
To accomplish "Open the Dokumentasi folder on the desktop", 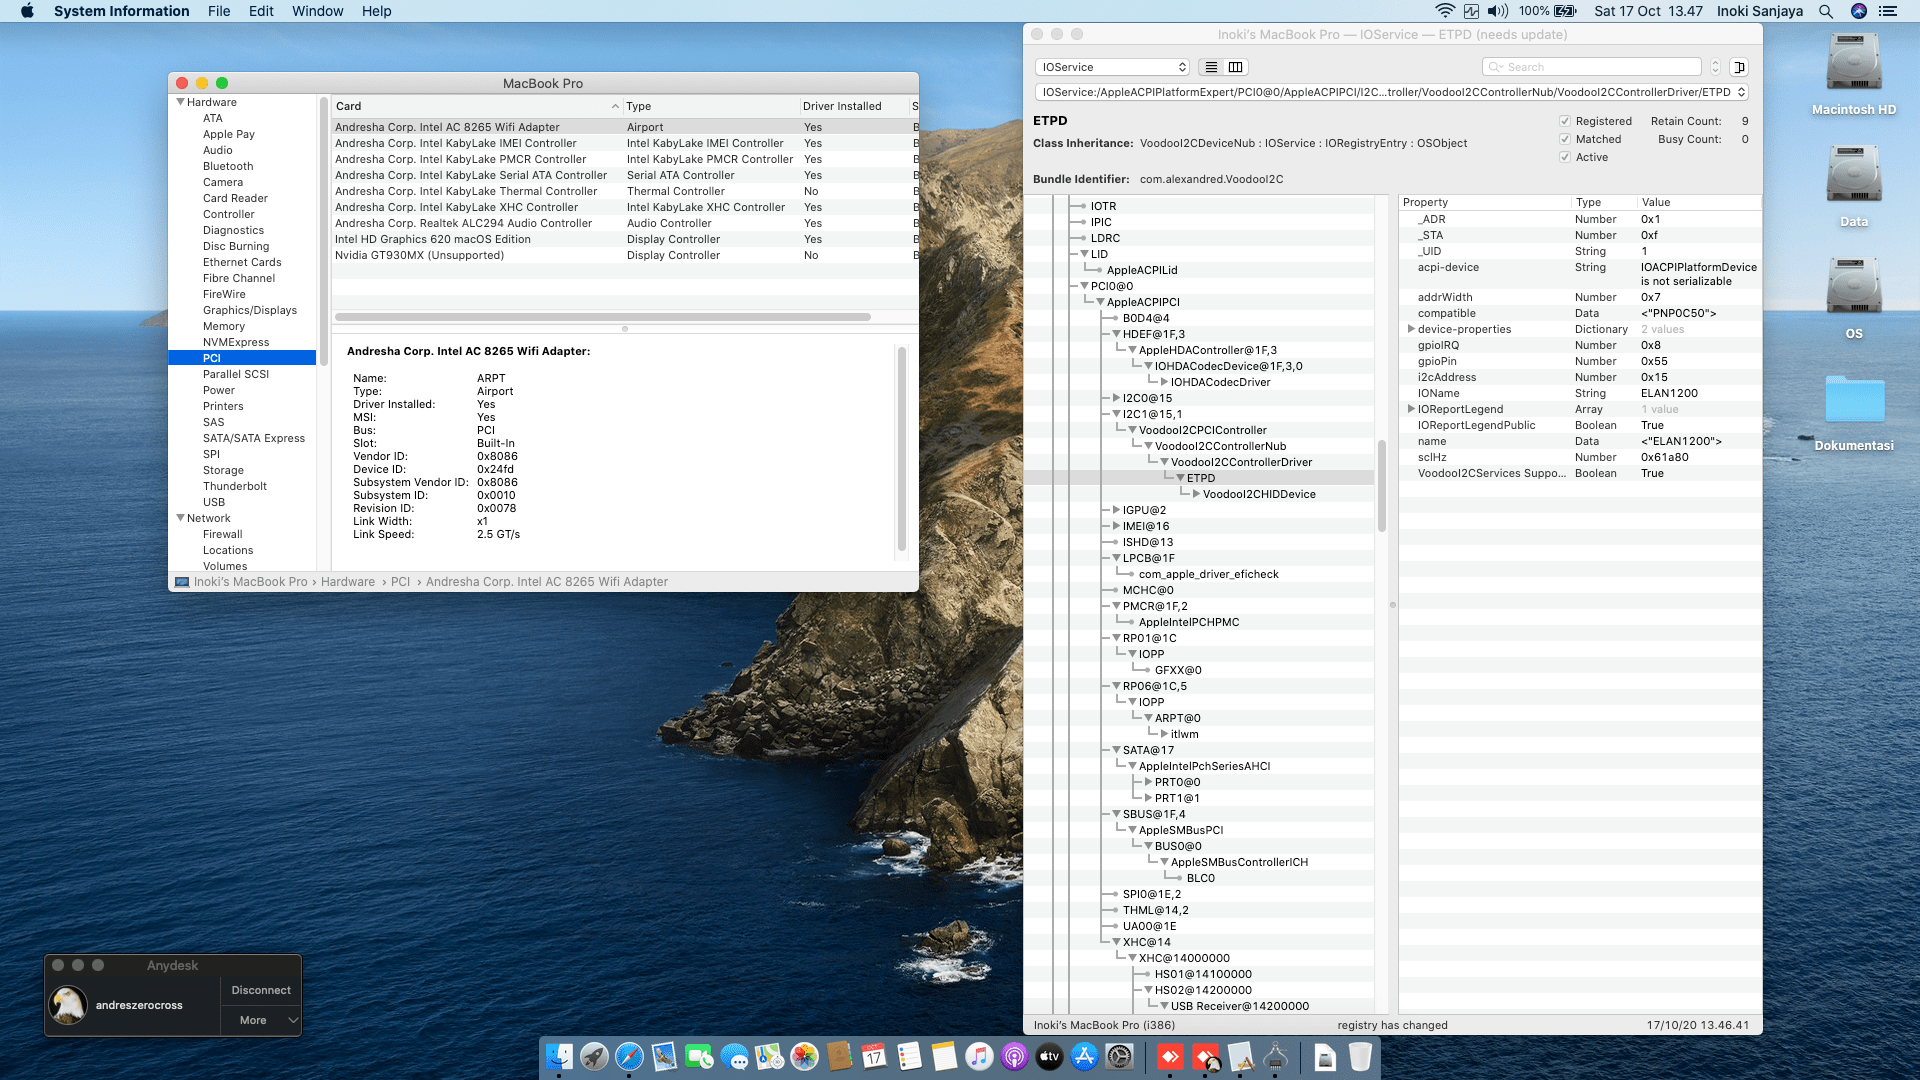I will pyautogui.click(x=1854, y=413).
